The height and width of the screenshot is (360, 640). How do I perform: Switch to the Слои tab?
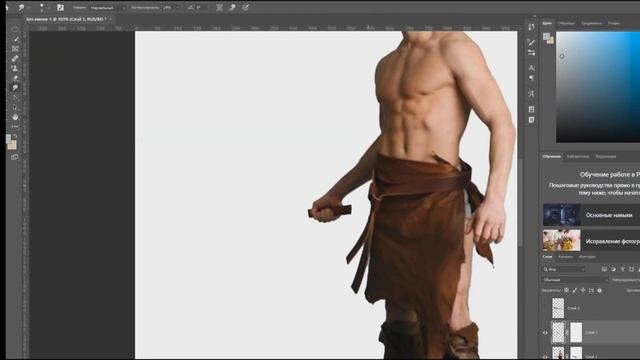(547, 257)
